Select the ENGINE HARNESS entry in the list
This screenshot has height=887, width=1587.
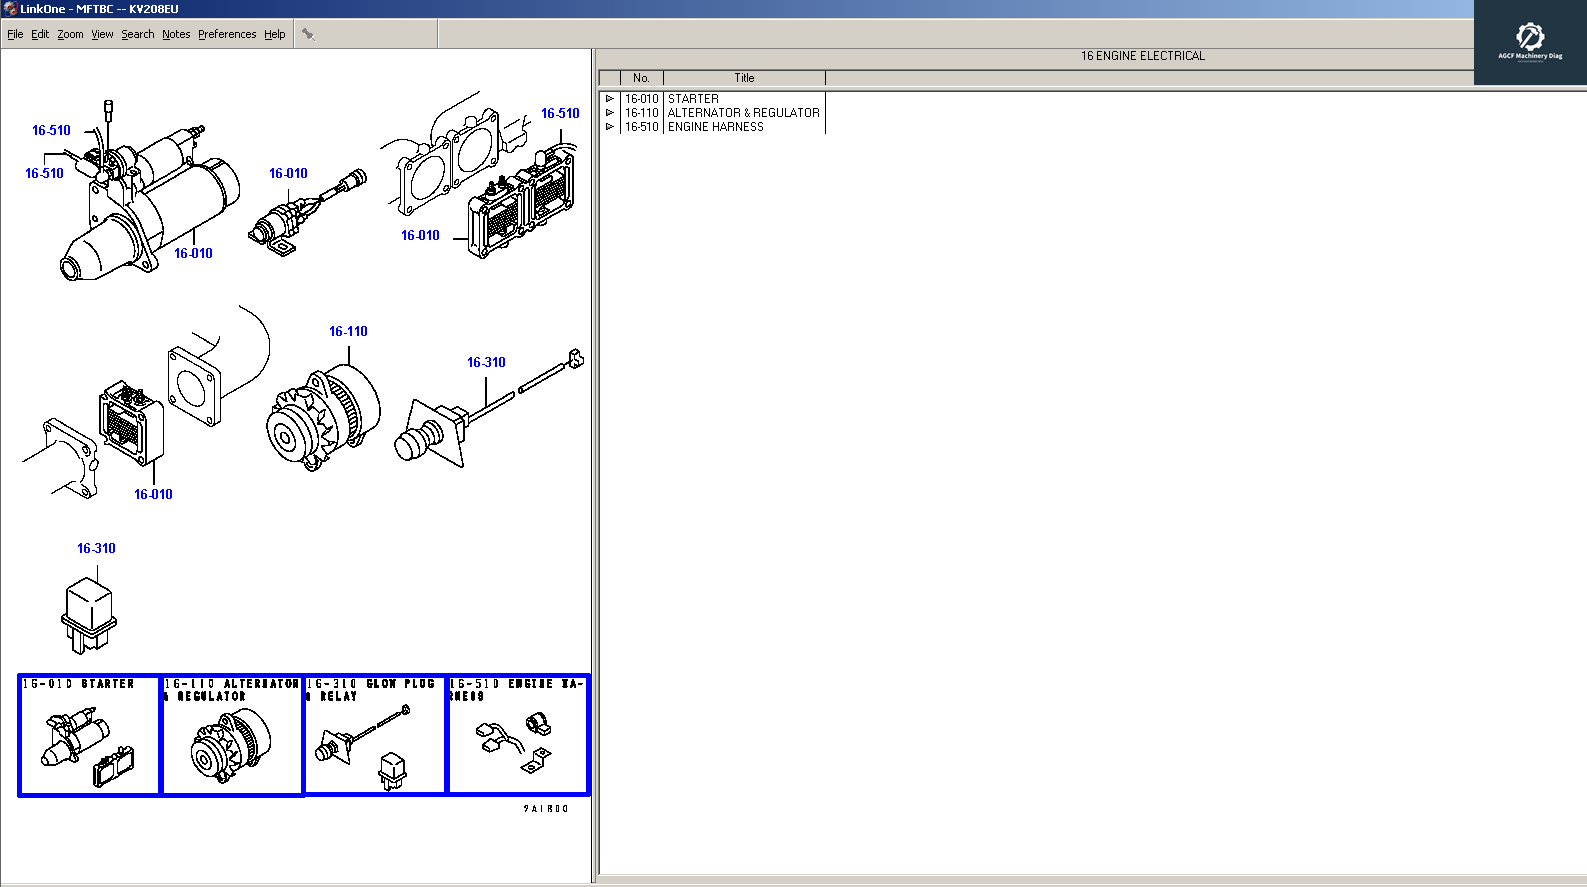tap(715, 127)
